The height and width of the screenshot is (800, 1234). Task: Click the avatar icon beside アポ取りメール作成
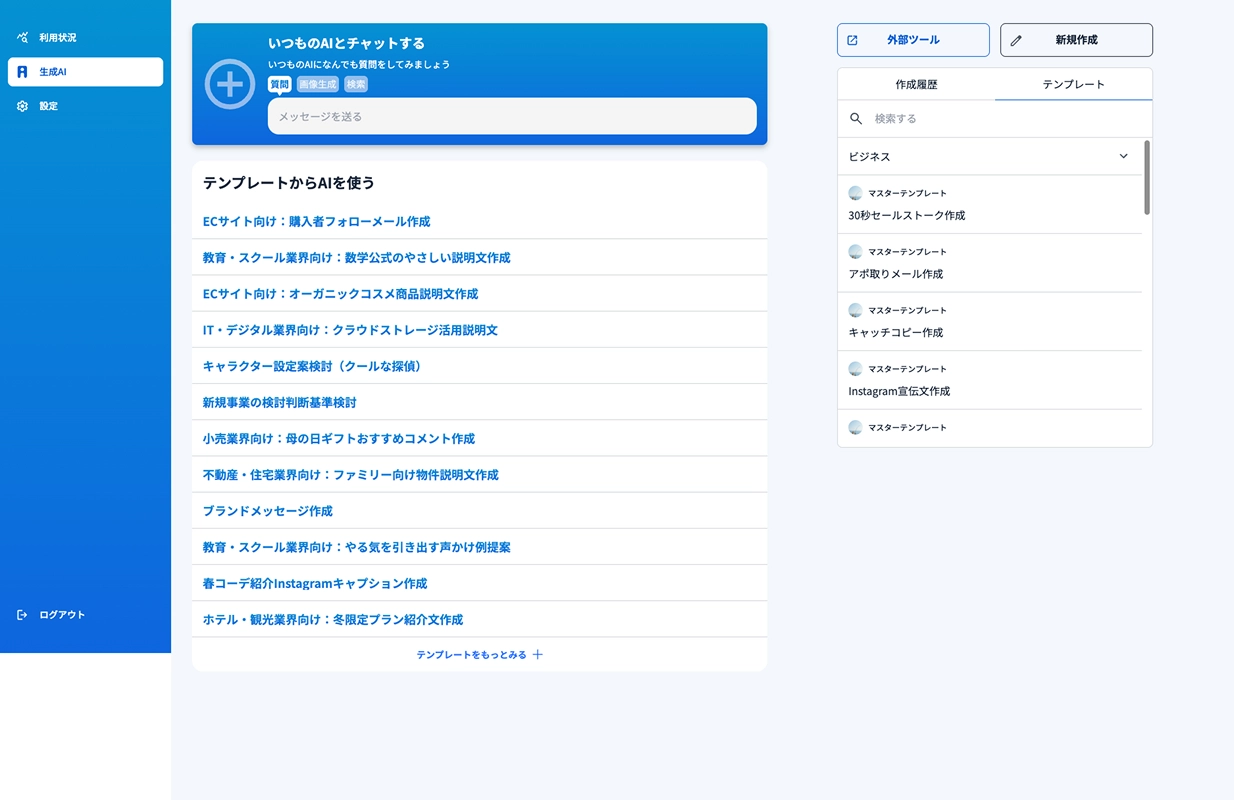pyautogui.click(x=855, y=251)
